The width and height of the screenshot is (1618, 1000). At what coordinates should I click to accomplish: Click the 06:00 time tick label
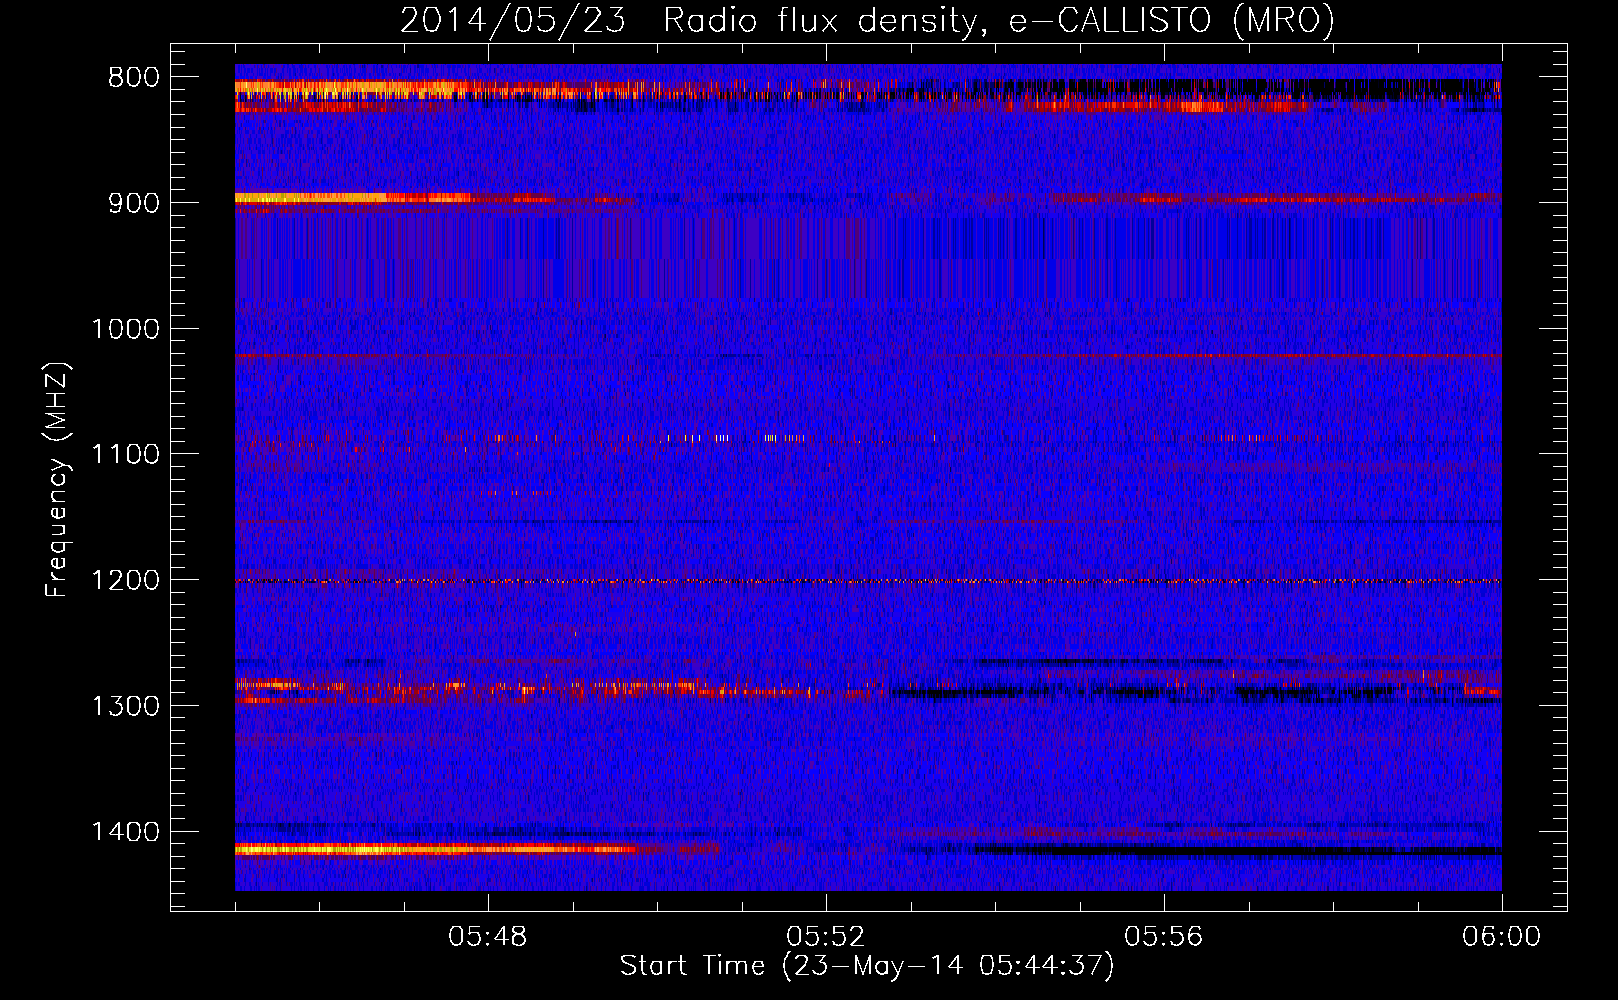coord(1501,937)
